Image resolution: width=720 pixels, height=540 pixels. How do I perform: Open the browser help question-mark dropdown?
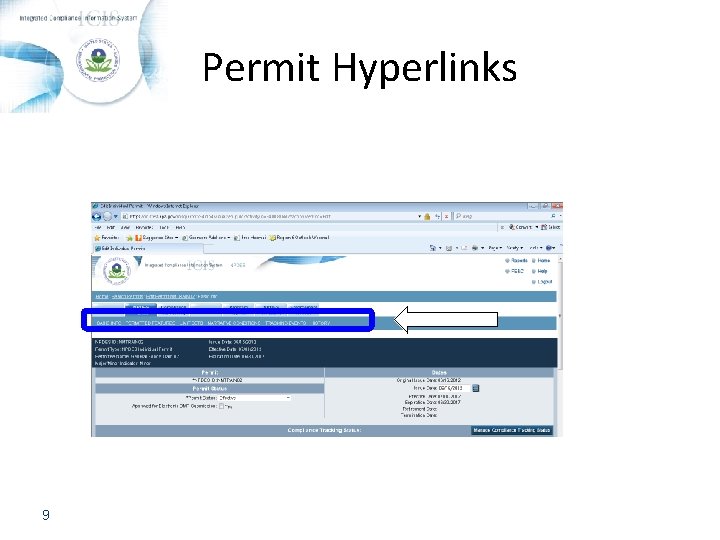point(550,248)
